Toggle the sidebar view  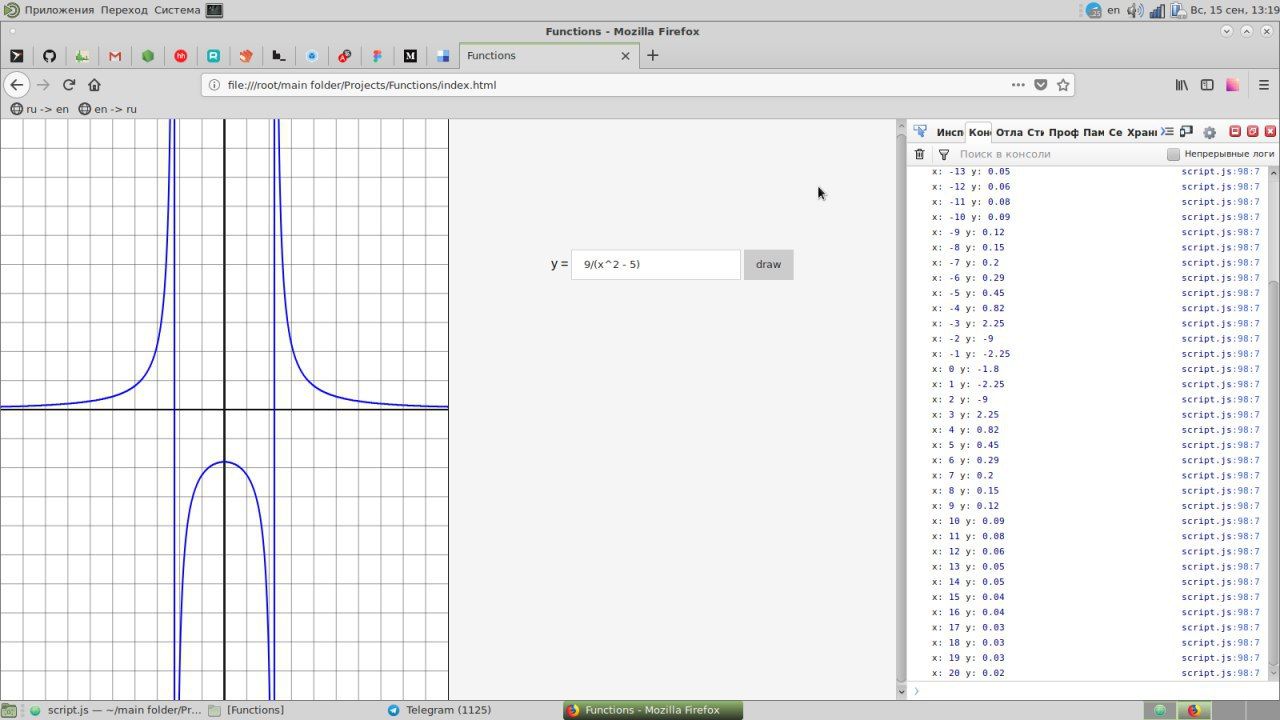pyautogui.click(x=1207, y=85)
